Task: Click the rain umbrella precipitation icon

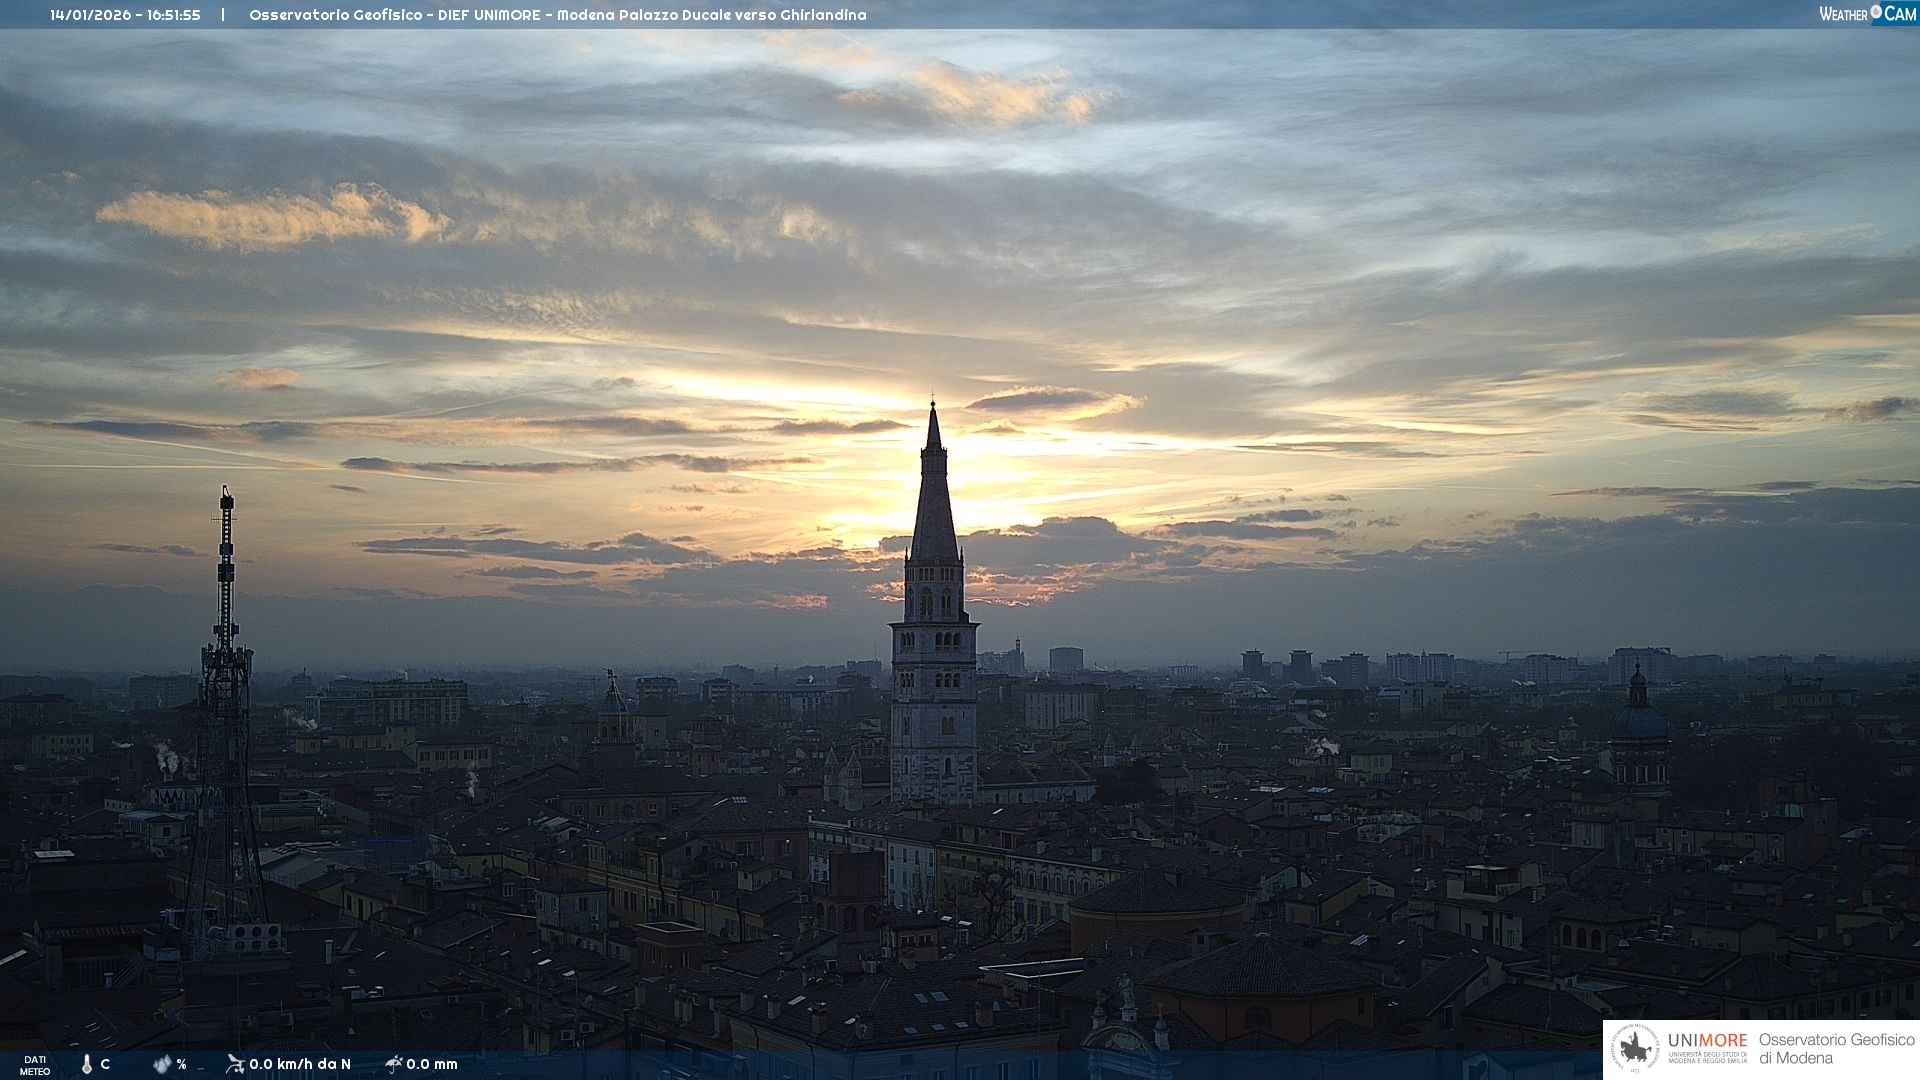Action: pyautogui.click(x=393, y=1063)
